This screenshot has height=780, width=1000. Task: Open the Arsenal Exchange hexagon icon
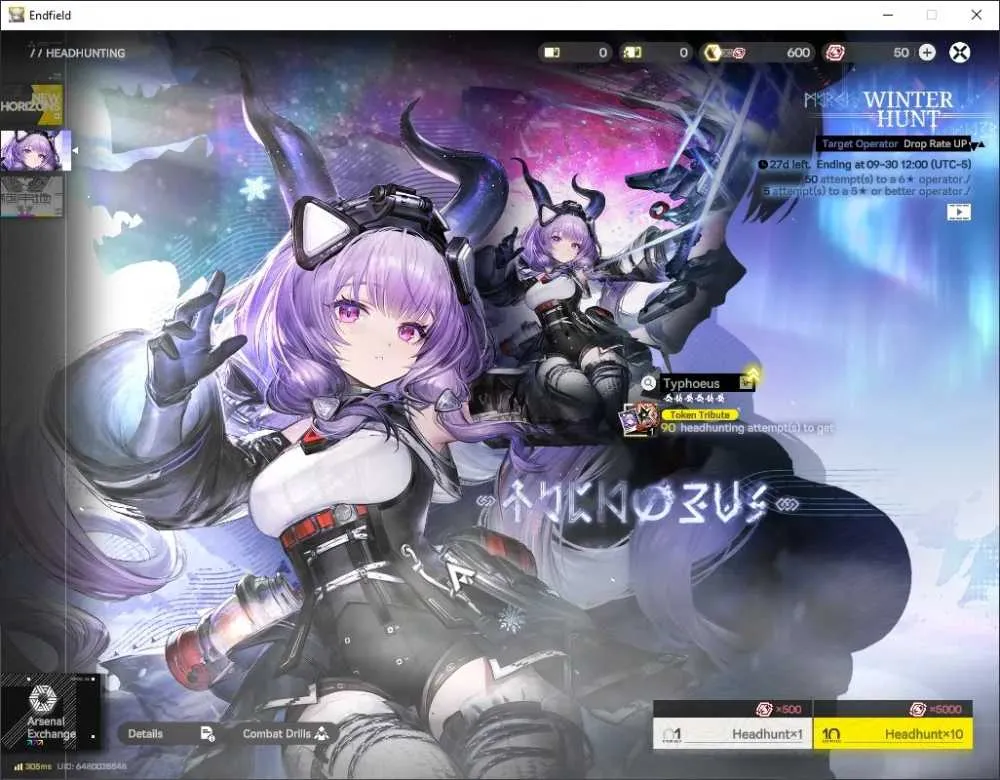point(43,700)
